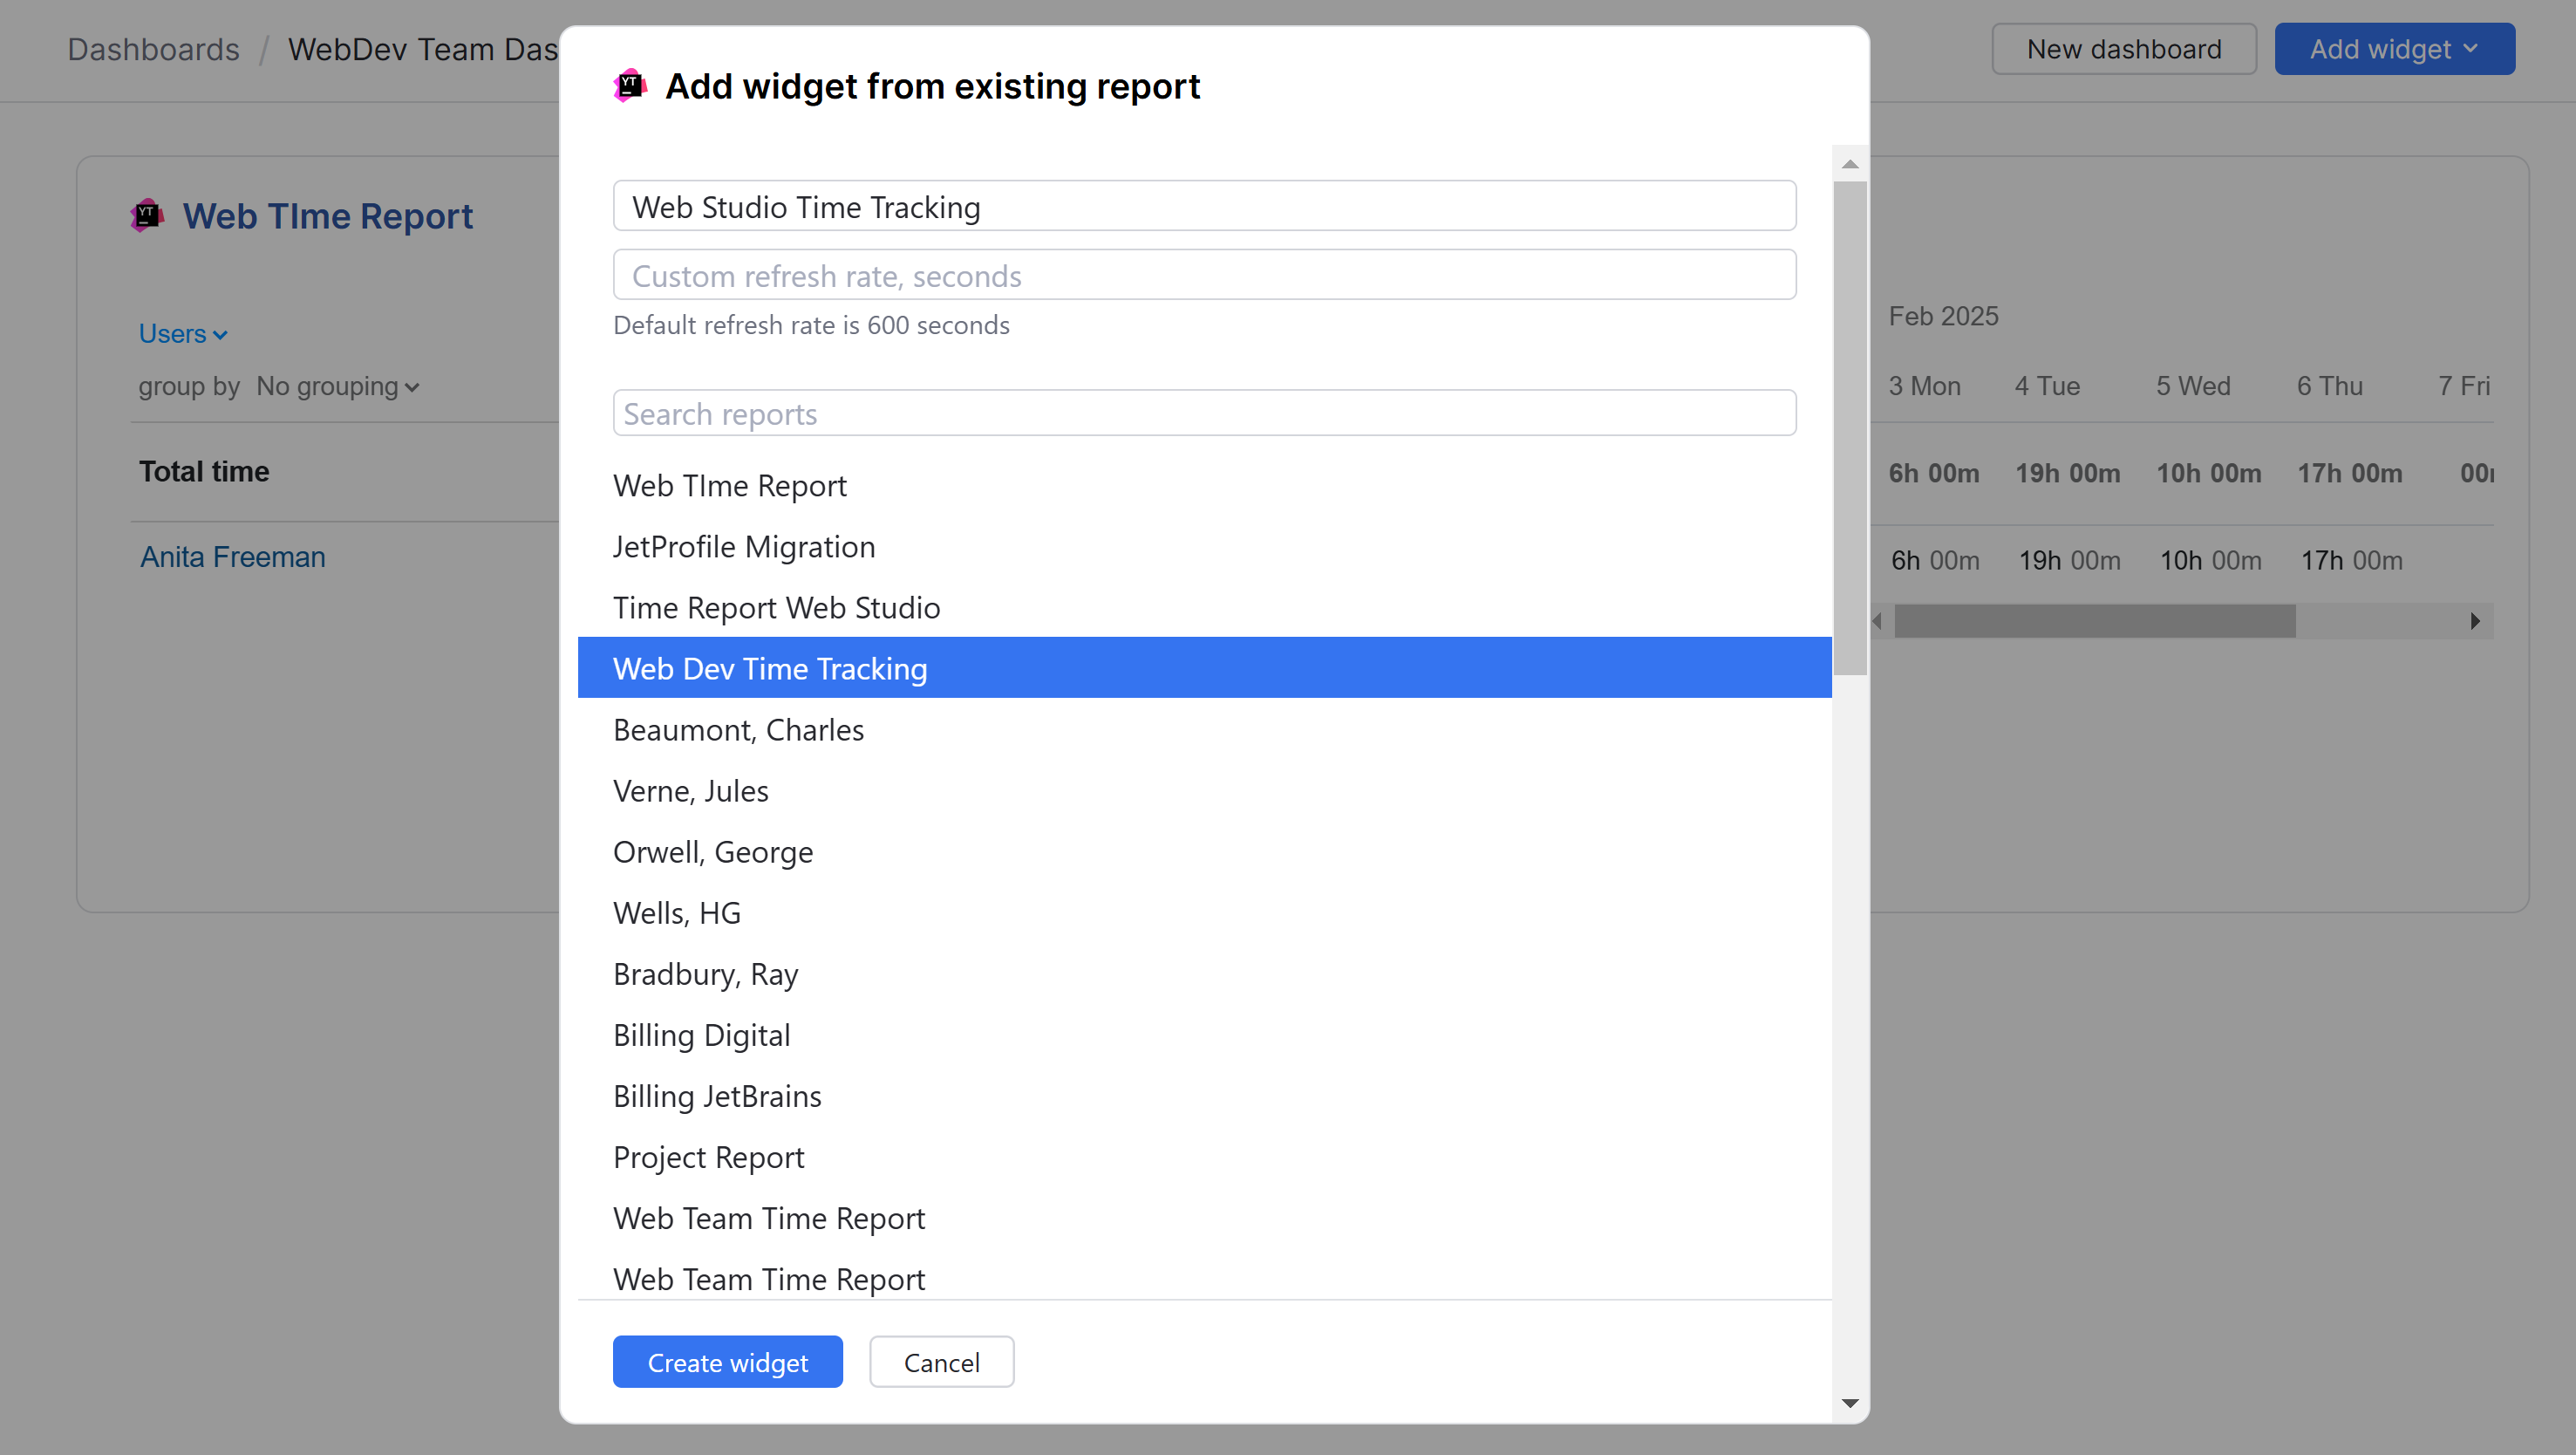Select the Billing JetBrains report
Screen dimensions: 2576x1455
pyautogui.click(x=716, y=1096)
